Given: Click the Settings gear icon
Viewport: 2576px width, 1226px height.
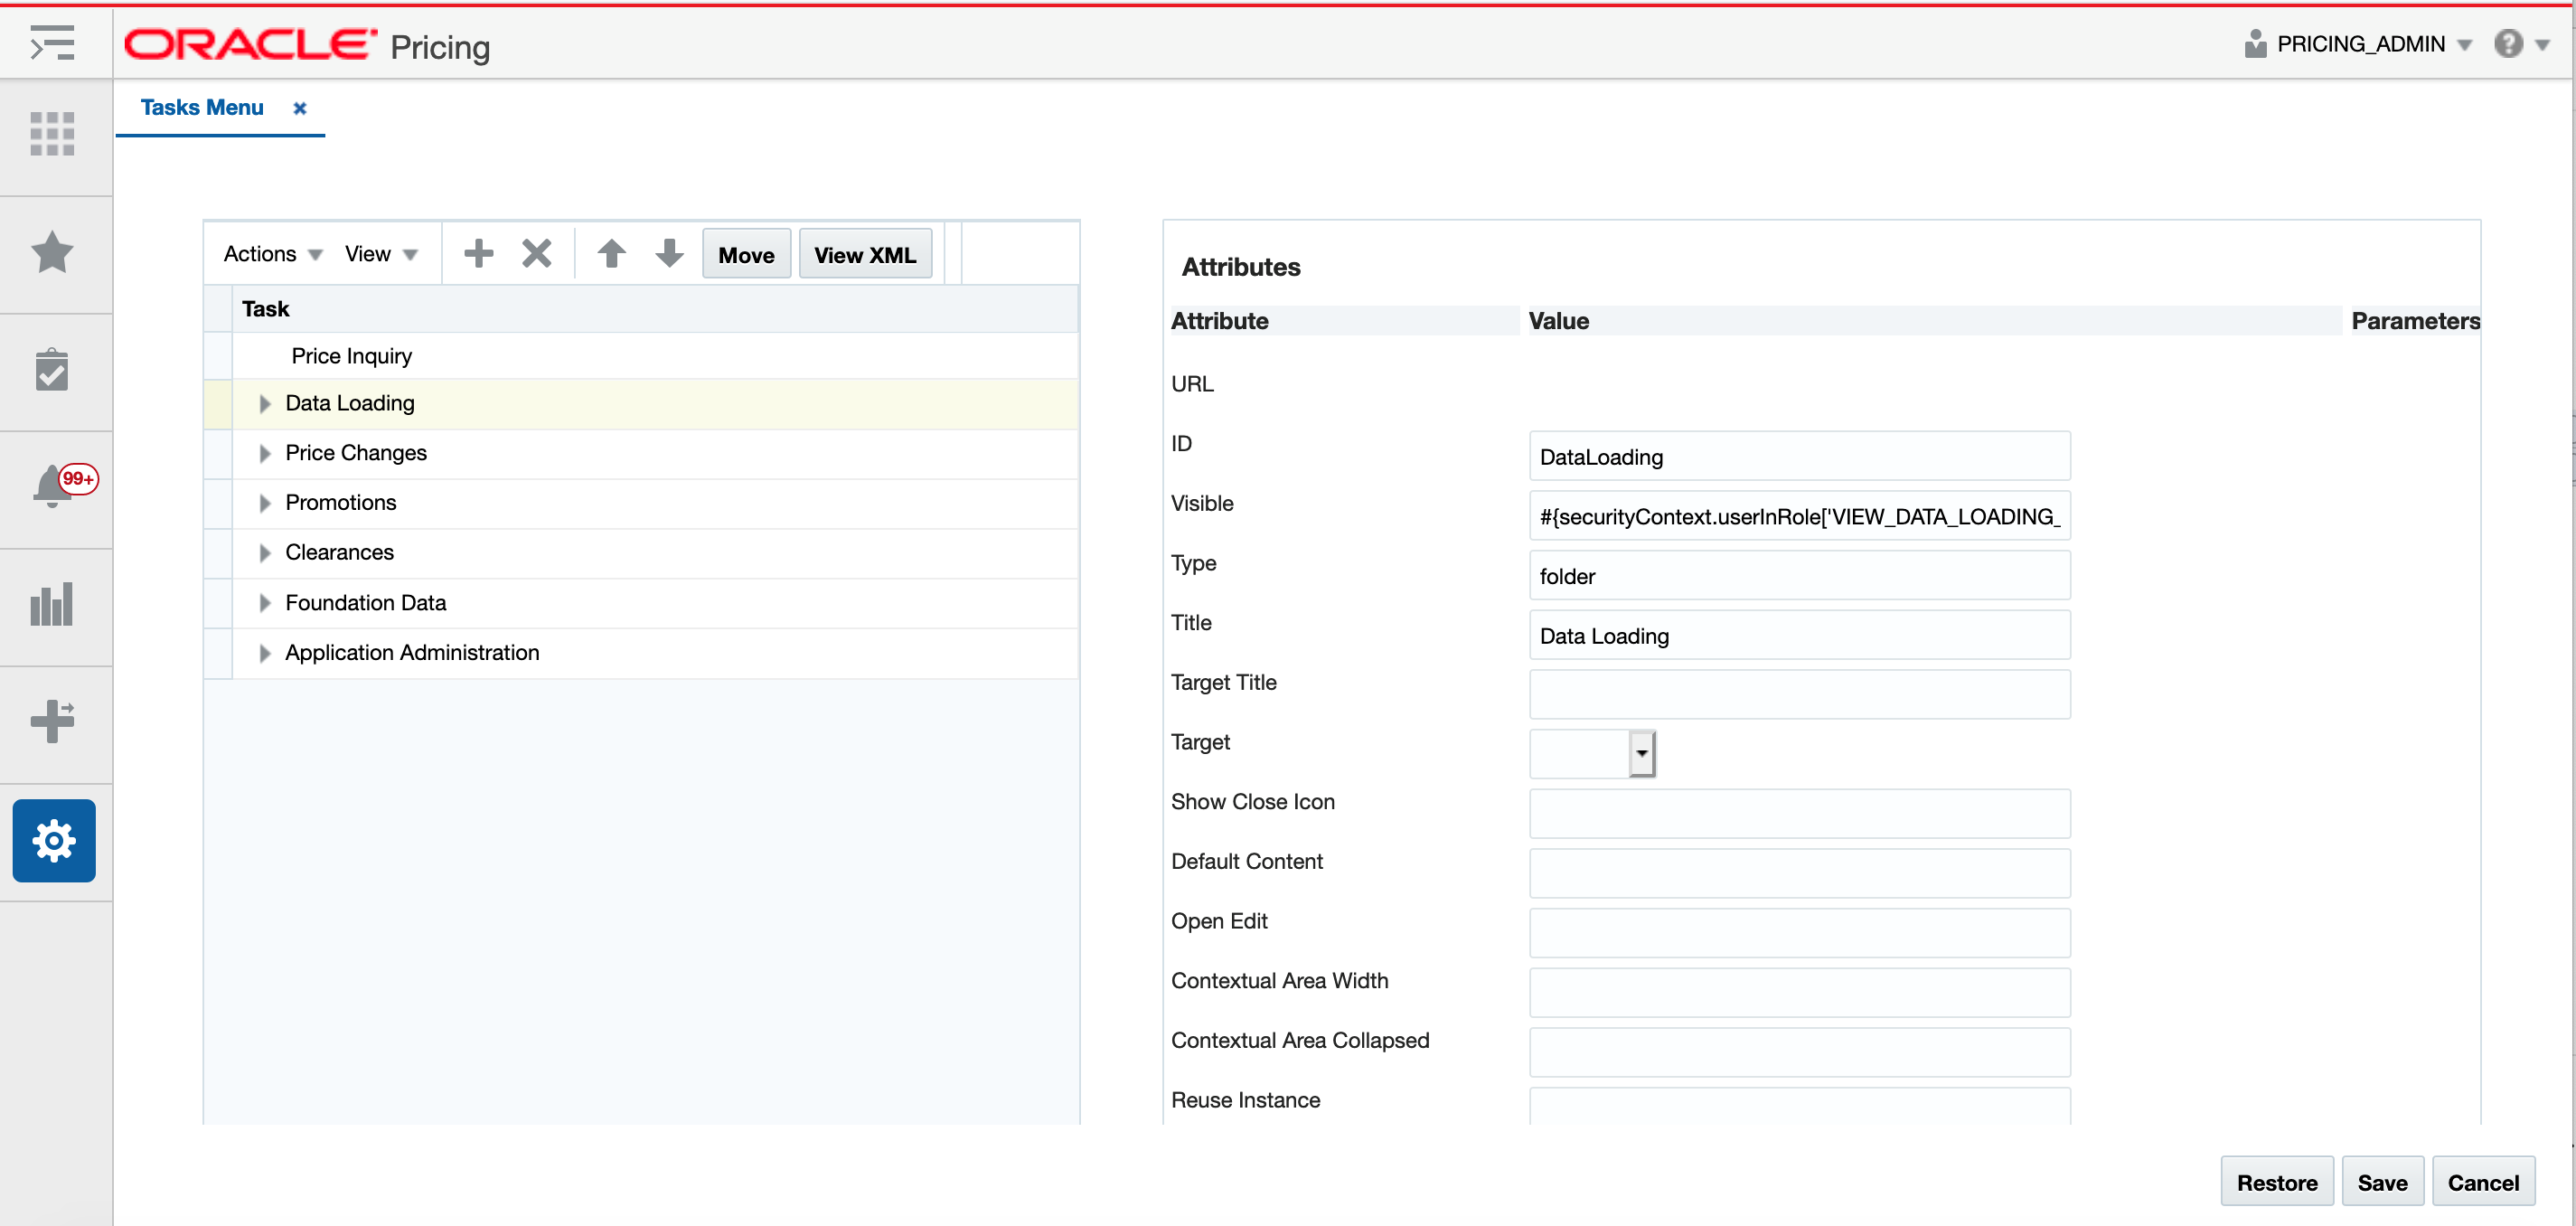Looking at the screenshot, I should pos(54,840).
